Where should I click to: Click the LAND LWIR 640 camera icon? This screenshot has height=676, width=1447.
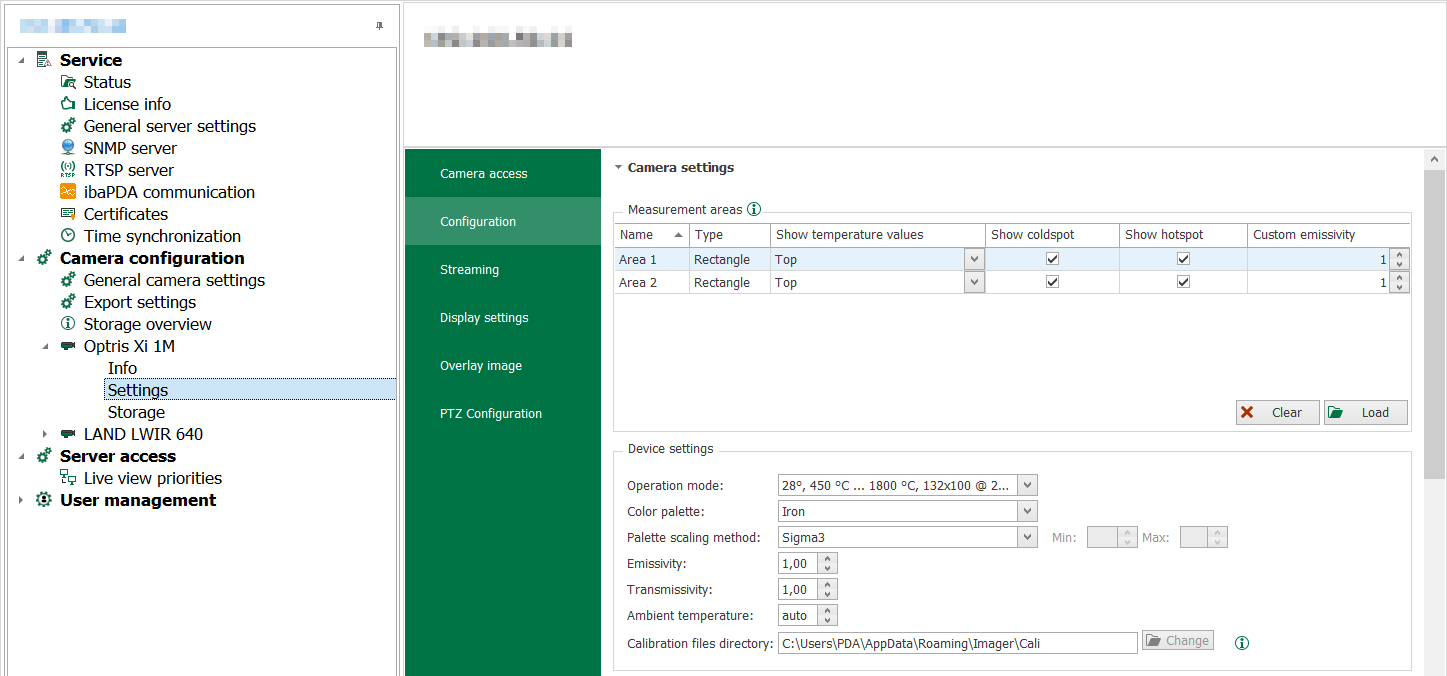click(x=68, y=434)
